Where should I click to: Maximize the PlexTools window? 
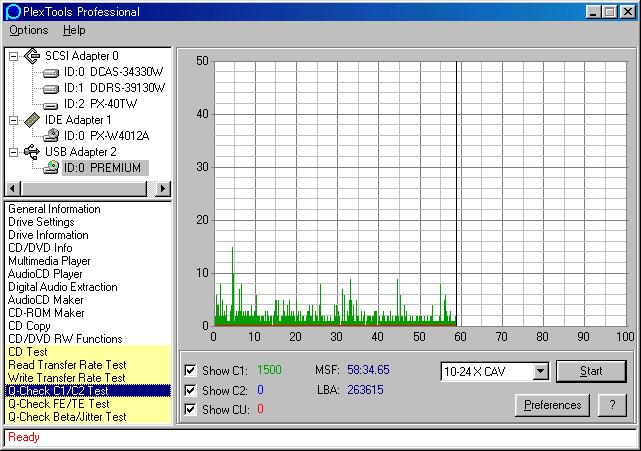coord(609,12)
